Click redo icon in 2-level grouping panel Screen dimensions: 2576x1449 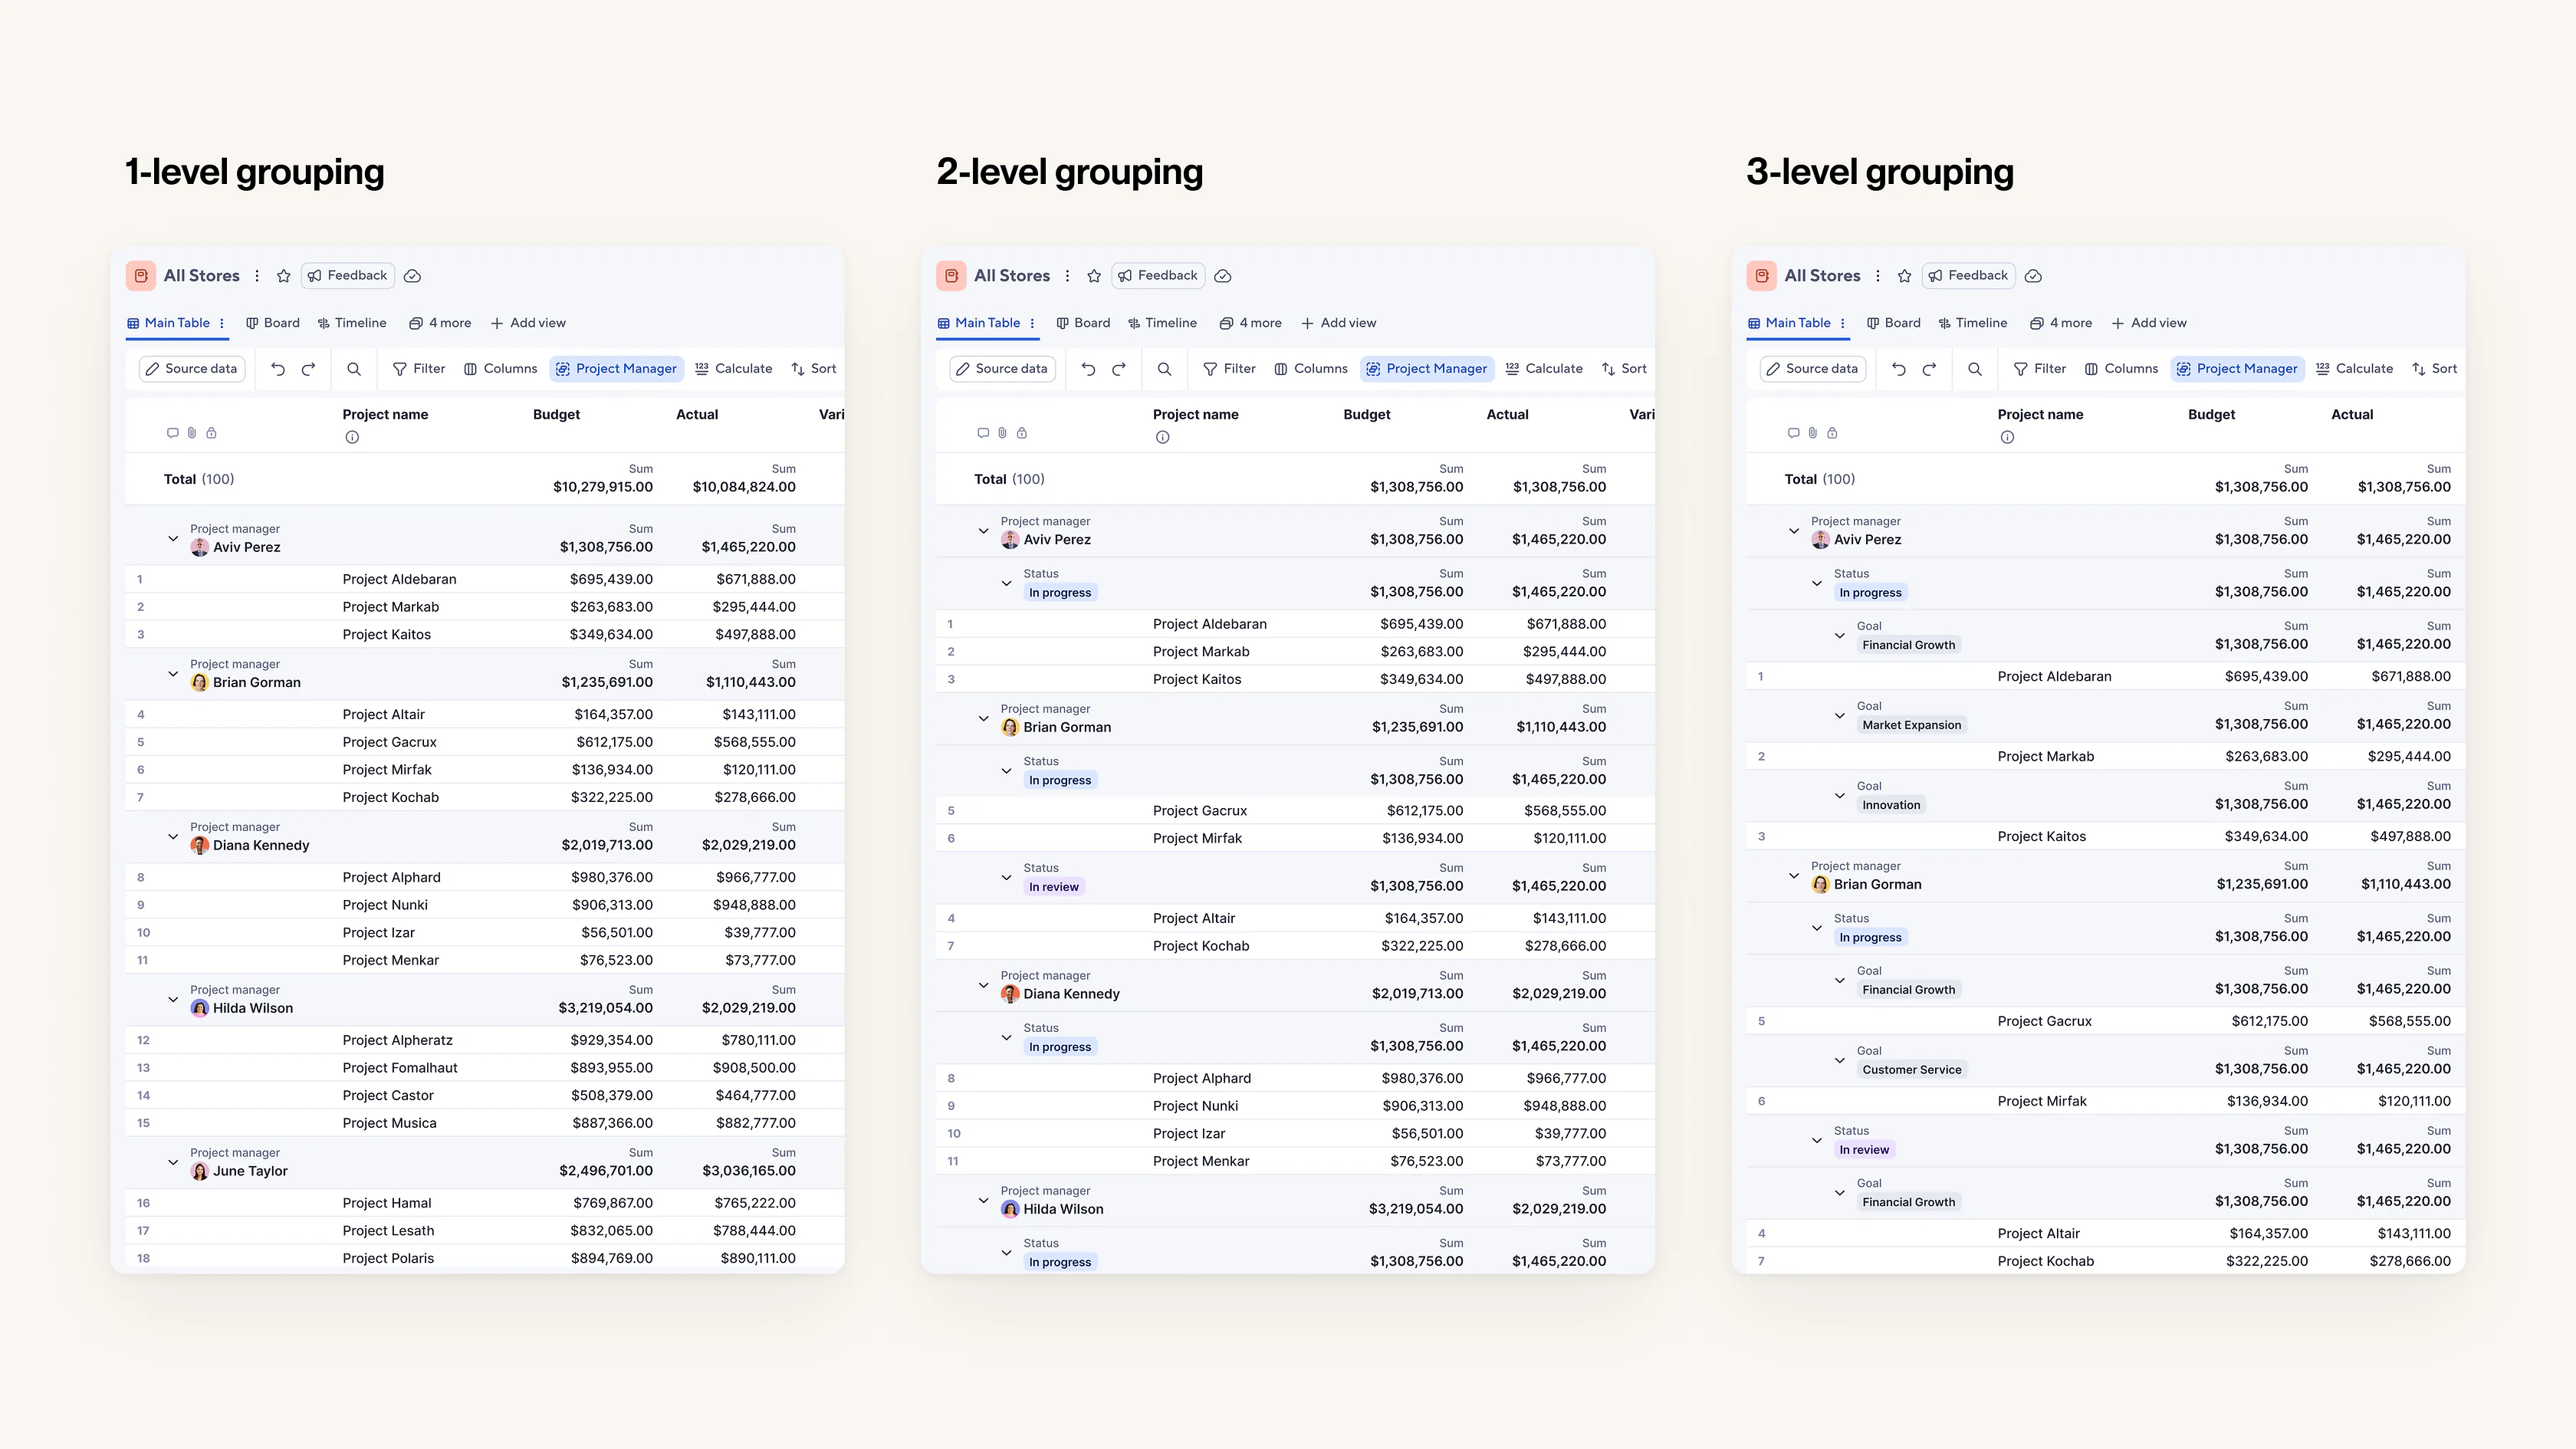(x=1119, y=369)
